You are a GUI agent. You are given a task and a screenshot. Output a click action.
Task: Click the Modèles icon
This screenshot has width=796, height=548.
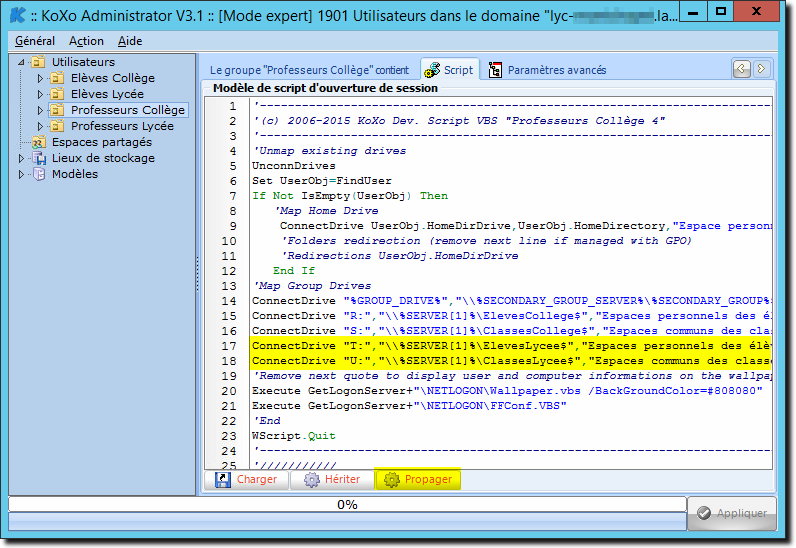pos(39,174)
